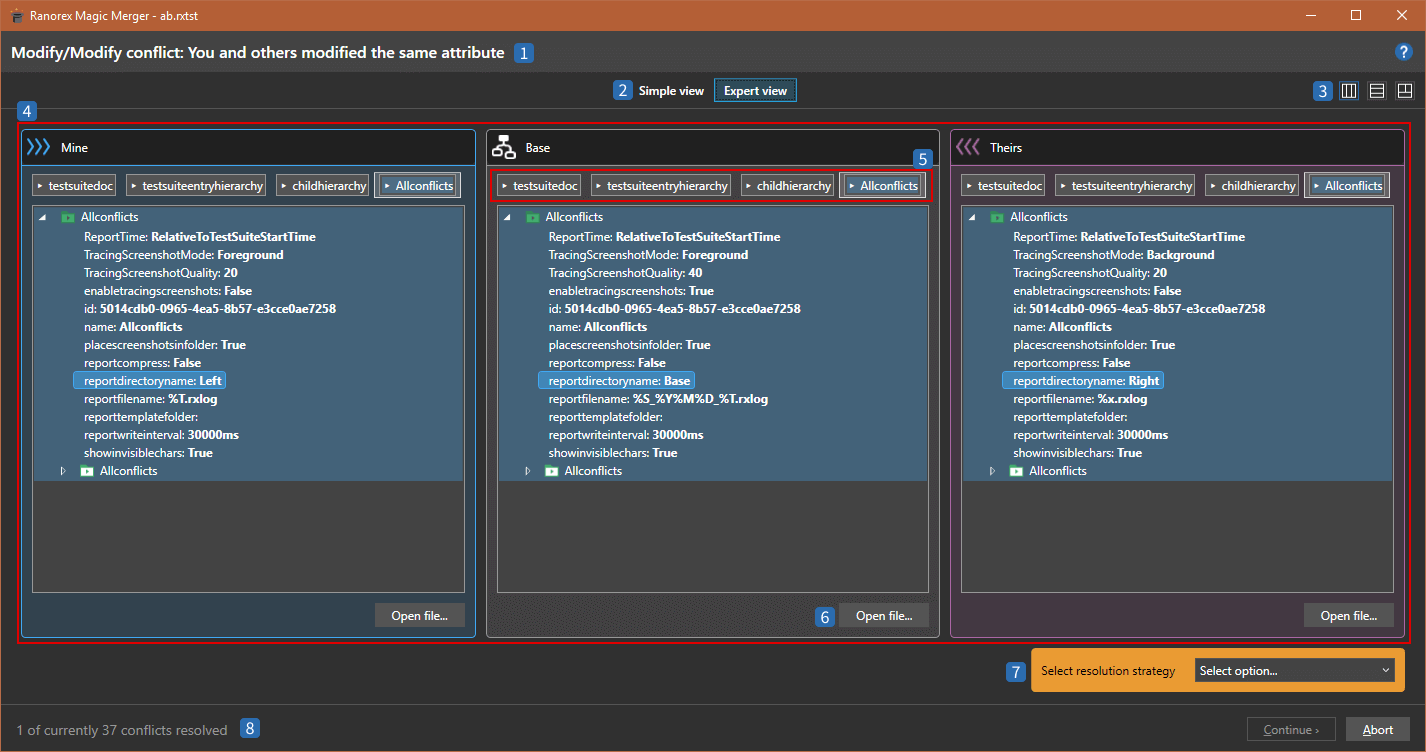Image resolution: width=1426 pixels, height=752 pixels.
Task: Click enabletracingscreenshots: True in Base
Action: (x=631, y=291)
